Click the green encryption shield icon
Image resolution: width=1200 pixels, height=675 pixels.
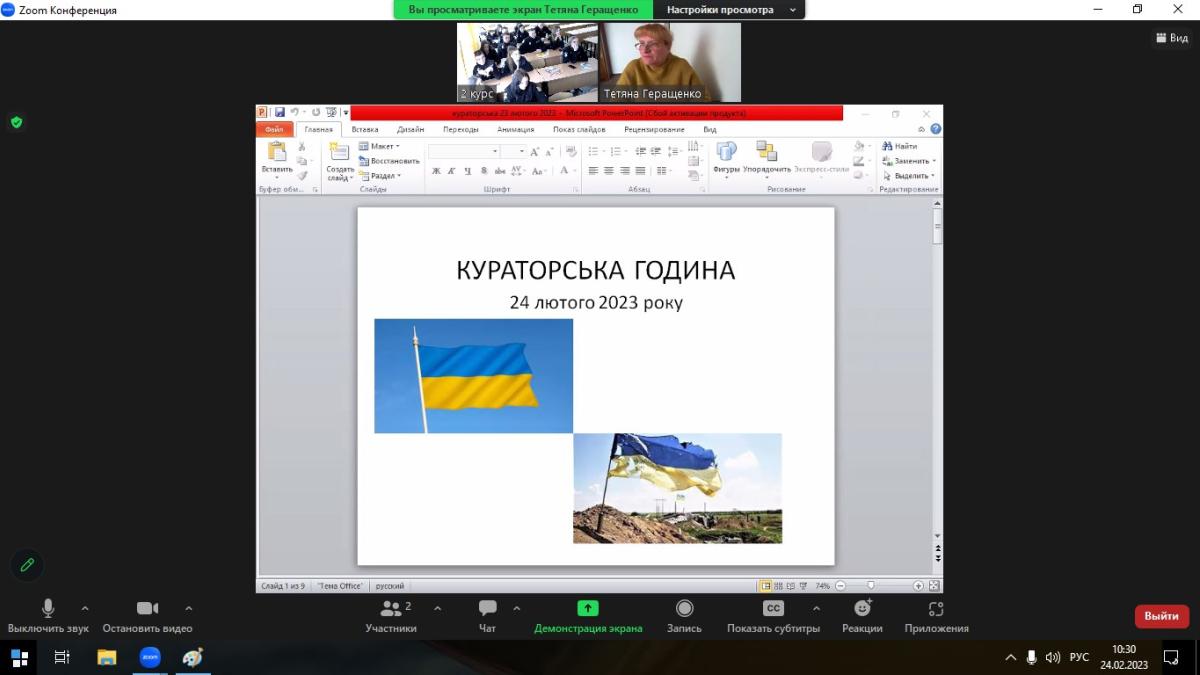tap(16, 122)
